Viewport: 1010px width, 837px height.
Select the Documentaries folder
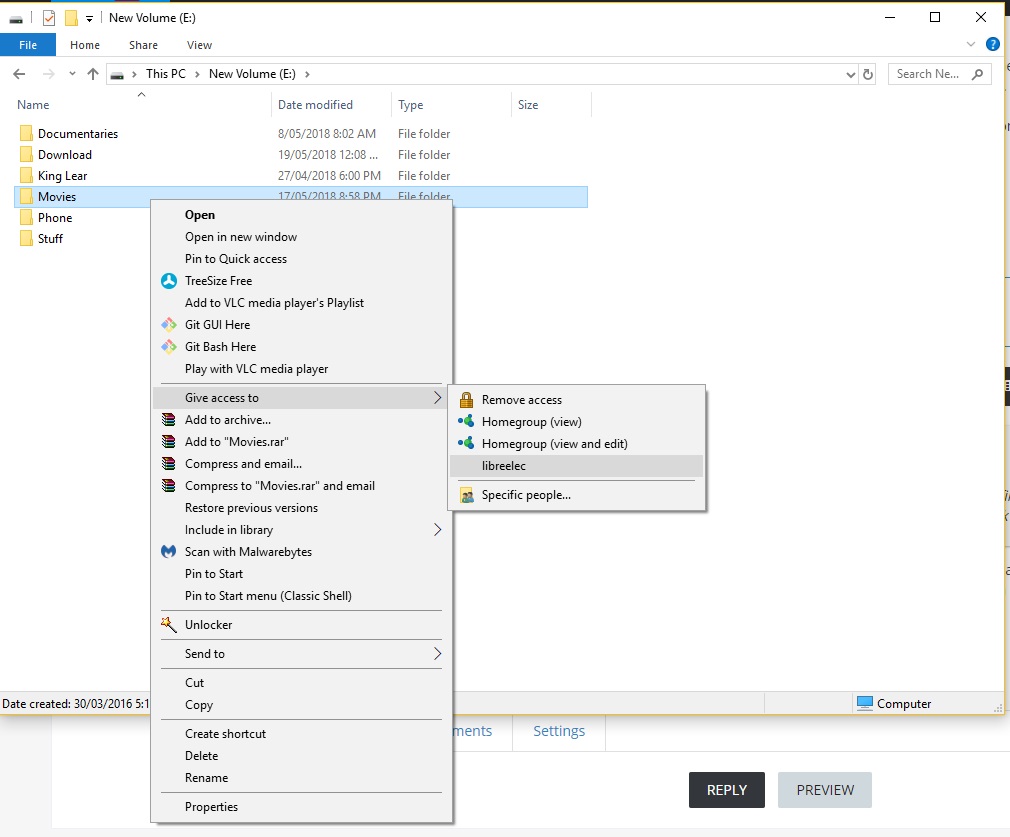coord(77,134)
